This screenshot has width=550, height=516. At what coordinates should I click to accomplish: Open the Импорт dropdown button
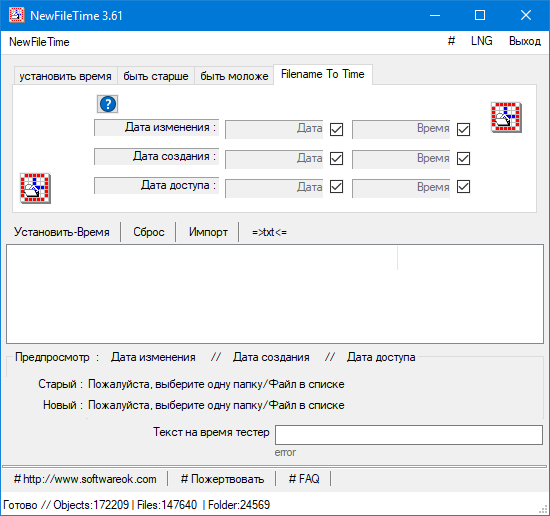pyautogui.click(x=208, y=232)
